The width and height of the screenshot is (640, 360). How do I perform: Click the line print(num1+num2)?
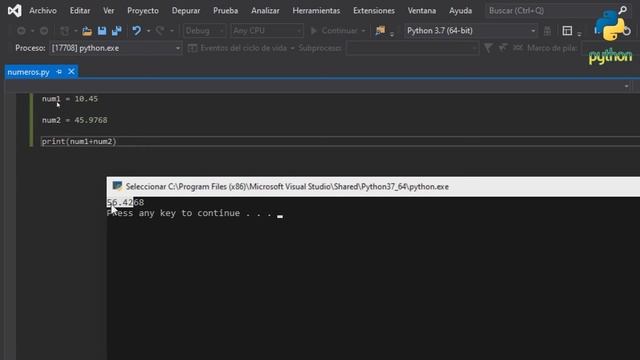79,141
